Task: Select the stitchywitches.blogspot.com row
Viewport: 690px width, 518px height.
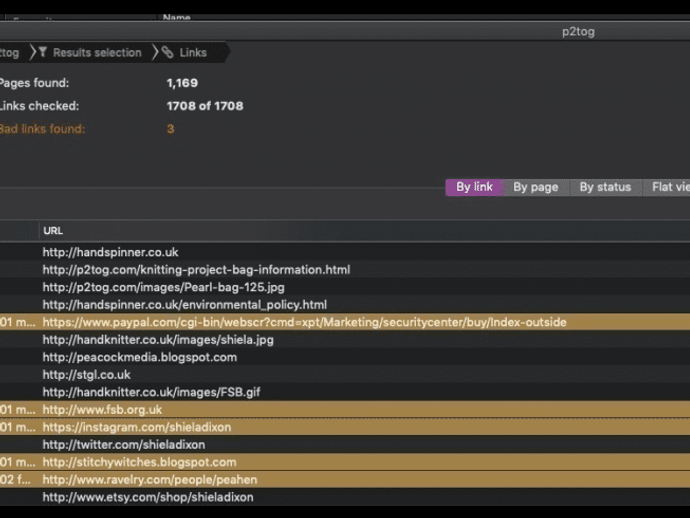Action: (345, 462)
